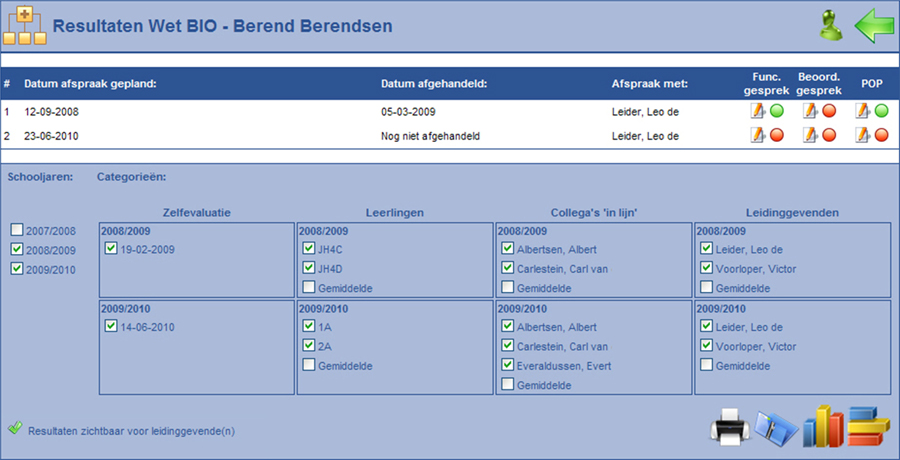Click the printer icon

pyautogui.click(x=728, y=427)
